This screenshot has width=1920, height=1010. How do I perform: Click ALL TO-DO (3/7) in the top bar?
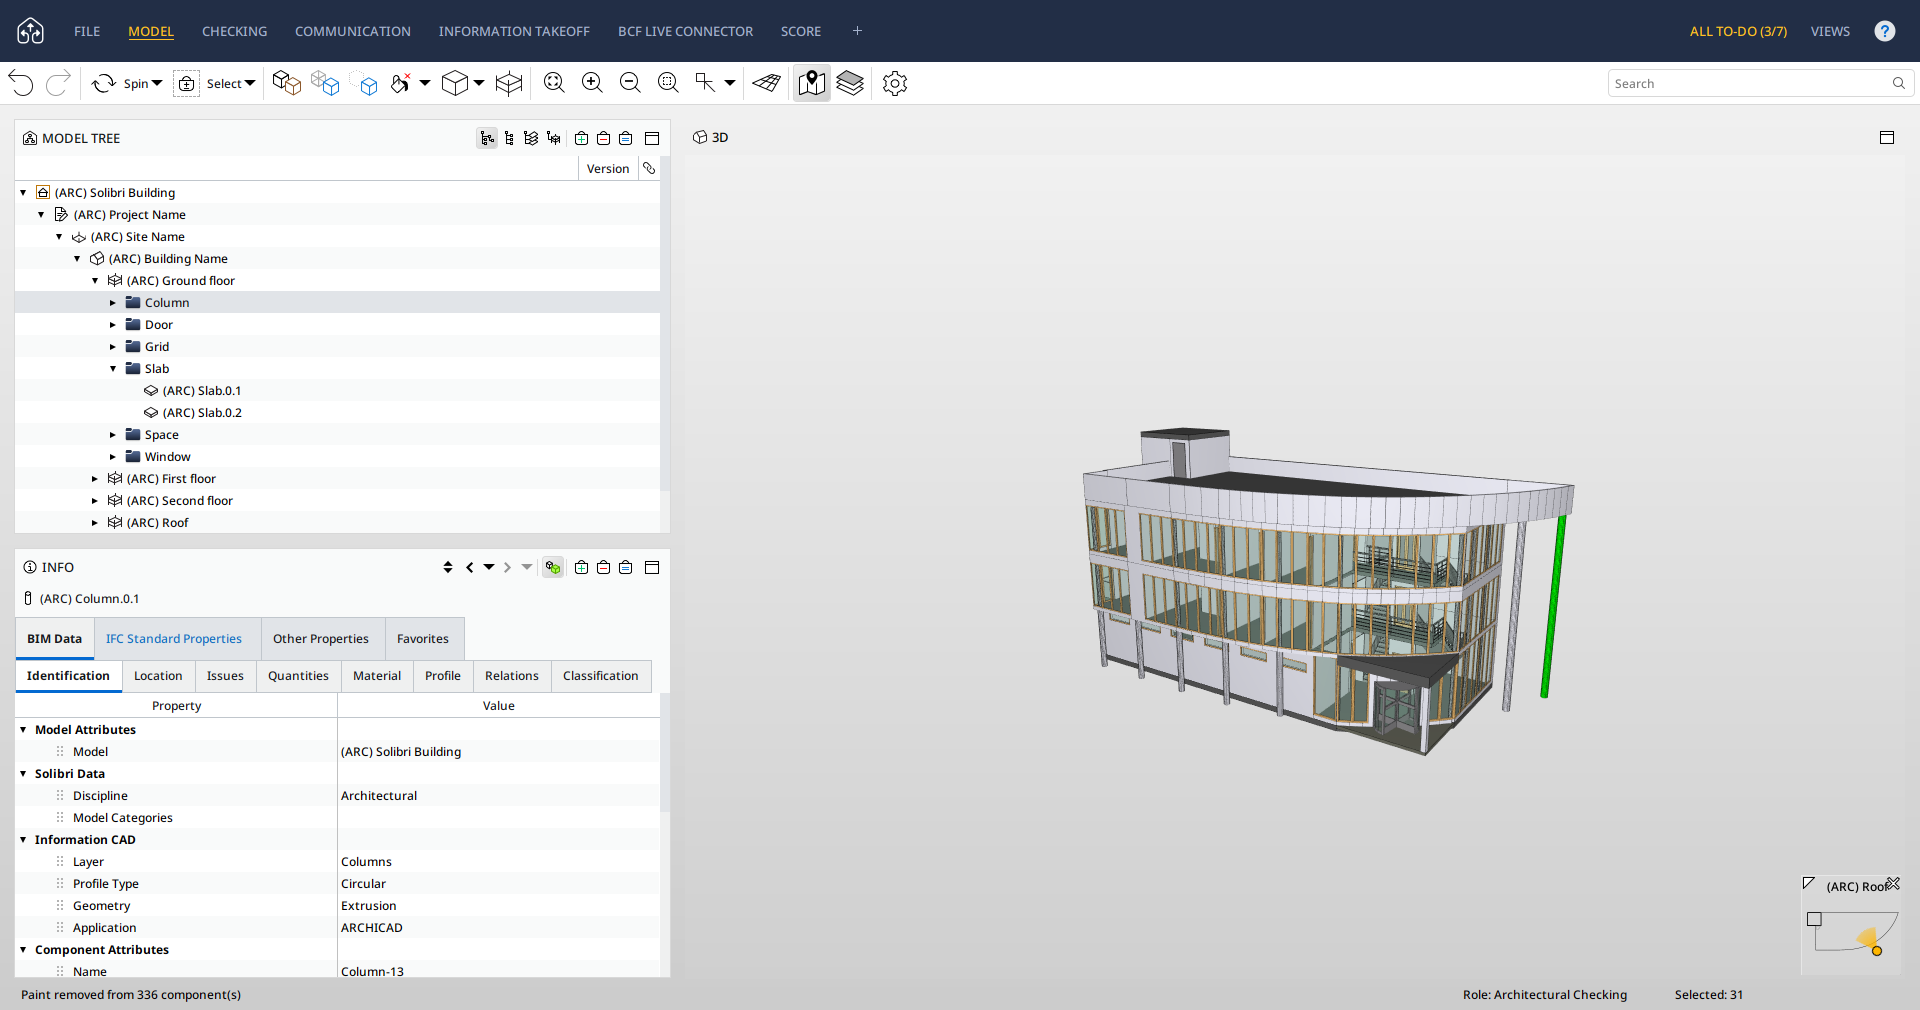click(x=1737, y=31)
